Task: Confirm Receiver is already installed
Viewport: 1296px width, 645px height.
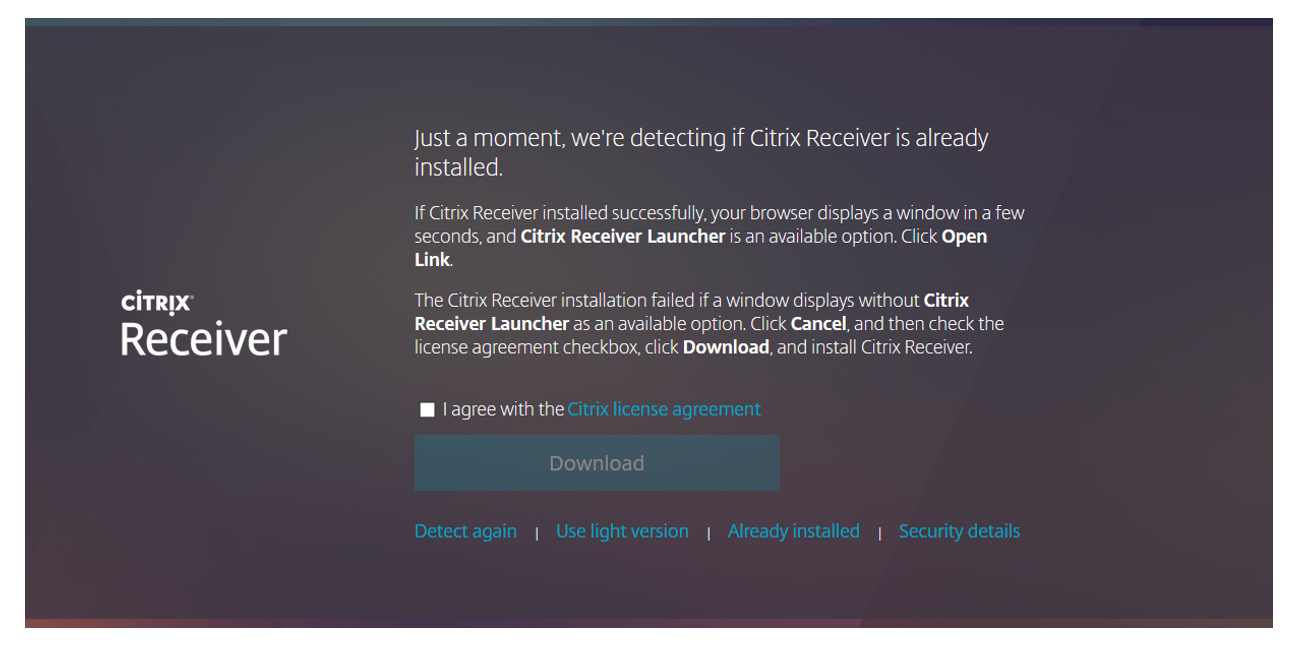Action: 793,531
